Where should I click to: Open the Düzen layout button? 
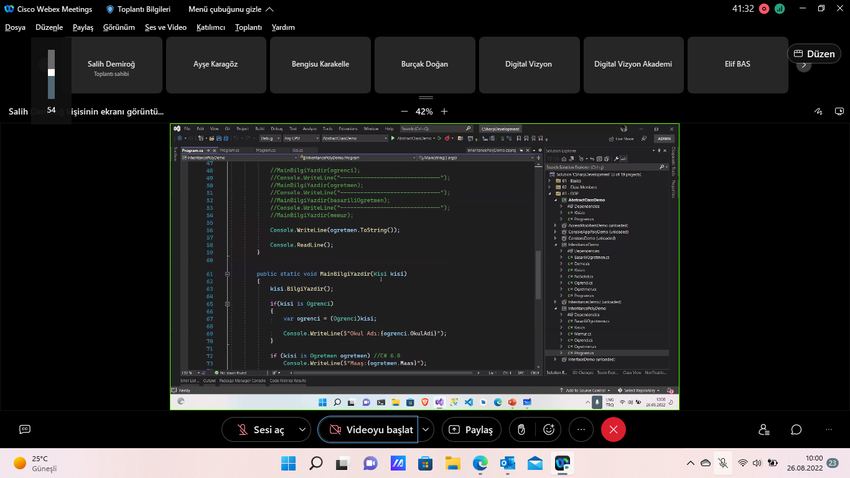pos(814,54)
